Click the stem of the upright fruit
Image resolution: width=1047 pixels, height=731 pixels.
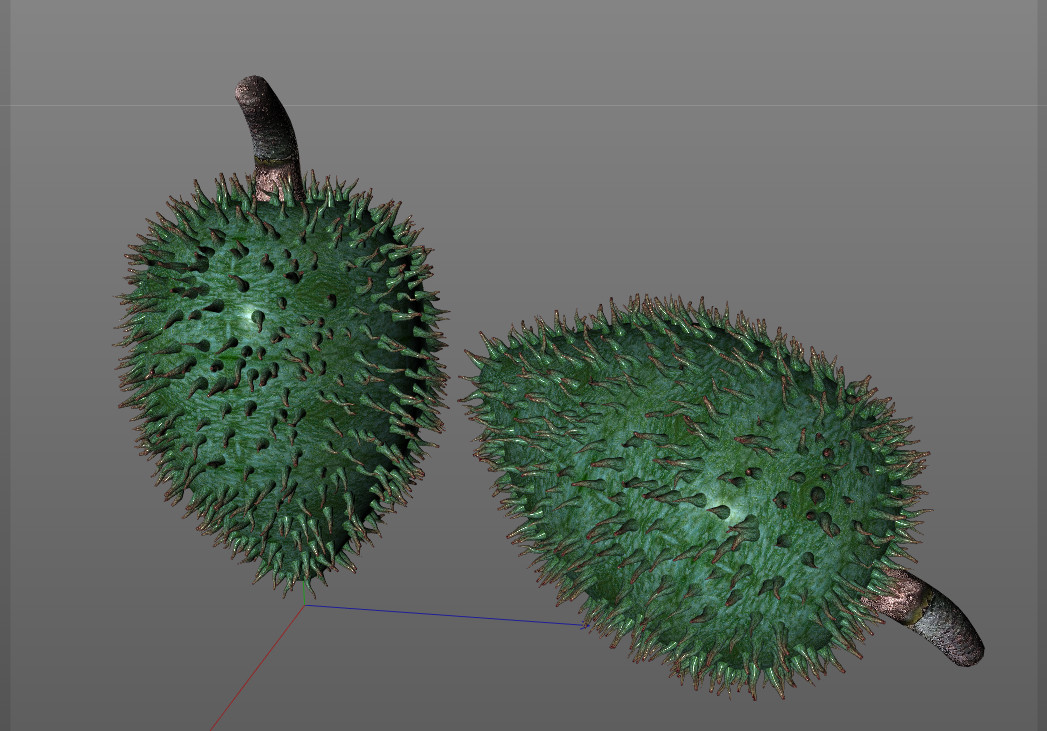[x=272, y=137]
